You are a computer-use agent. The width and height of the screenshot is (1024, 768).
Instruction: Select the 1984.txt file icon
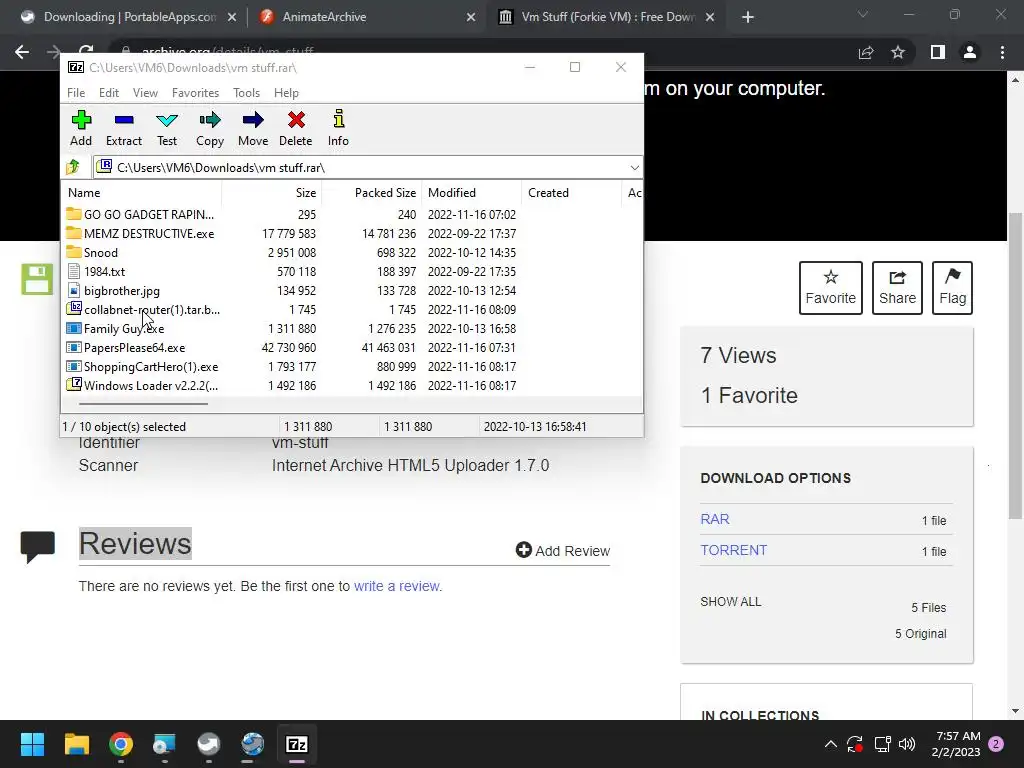click(x=74, y=271)
